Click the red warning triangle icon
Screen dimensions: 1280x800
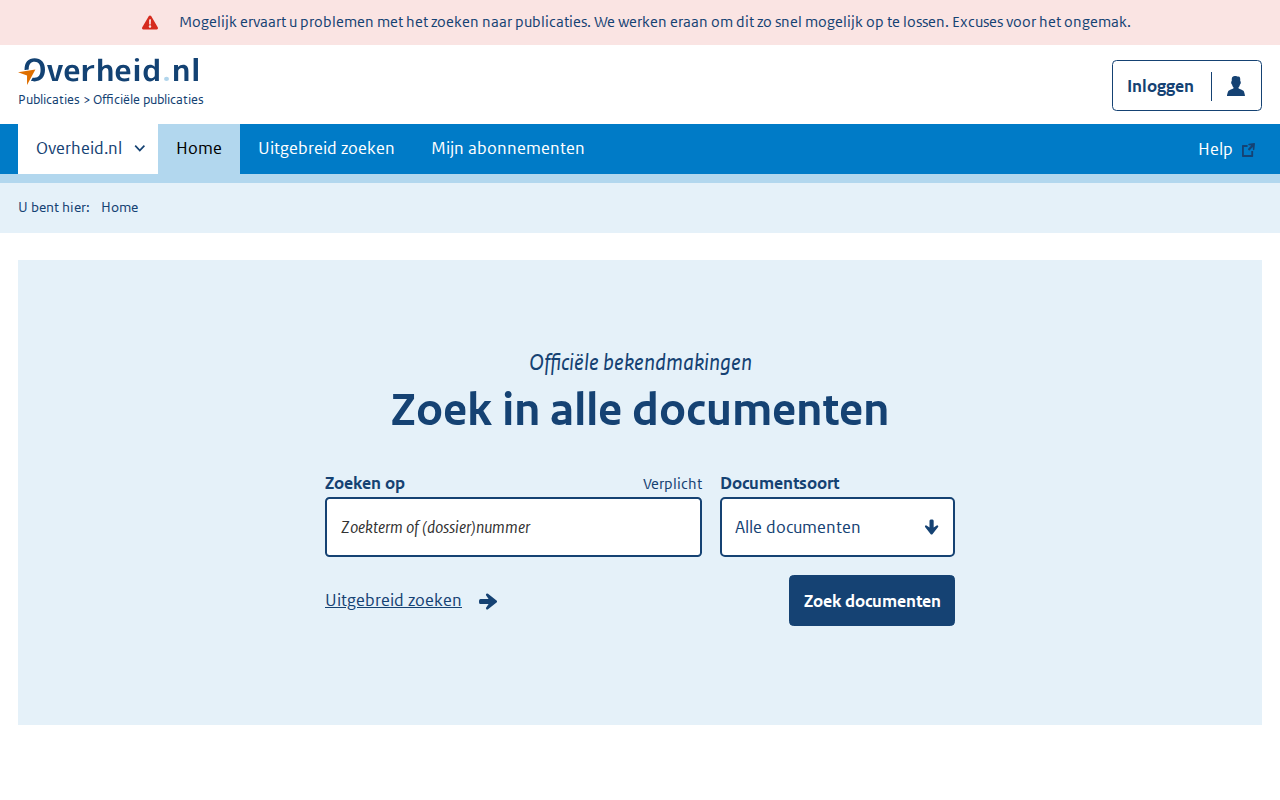[150, 23]
